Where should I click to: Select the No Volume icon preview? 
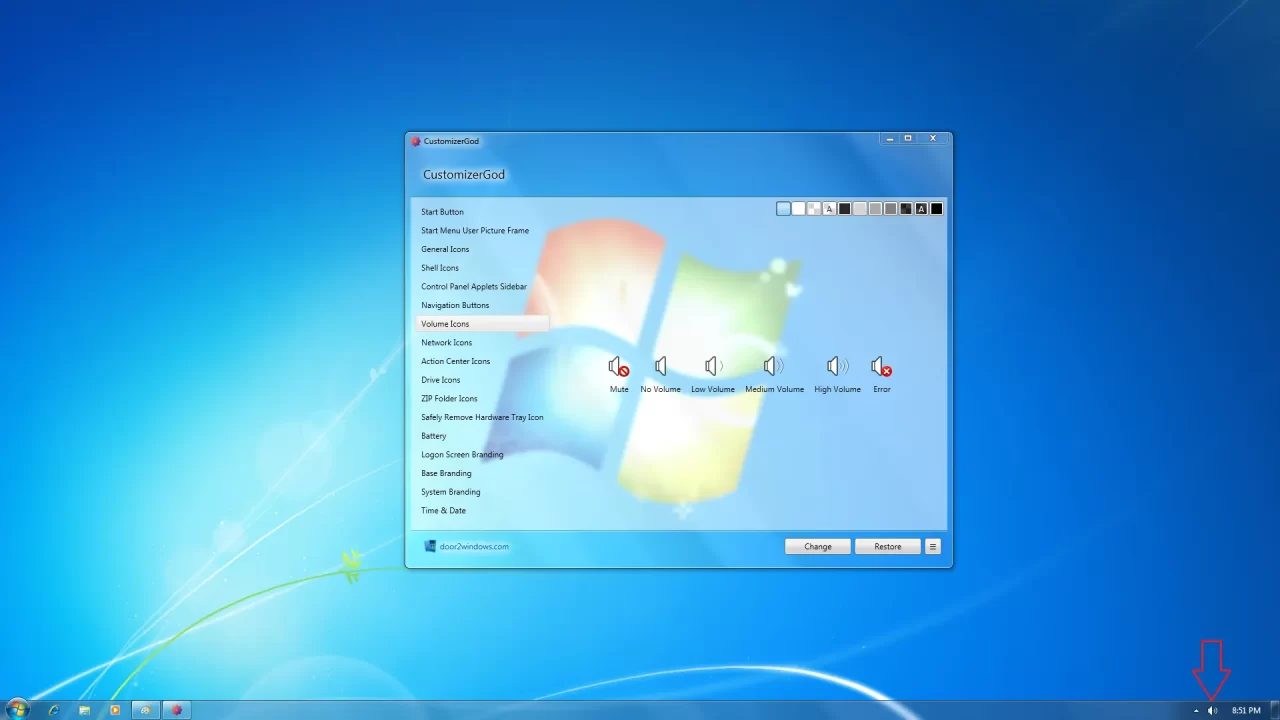tap(660, 366)
